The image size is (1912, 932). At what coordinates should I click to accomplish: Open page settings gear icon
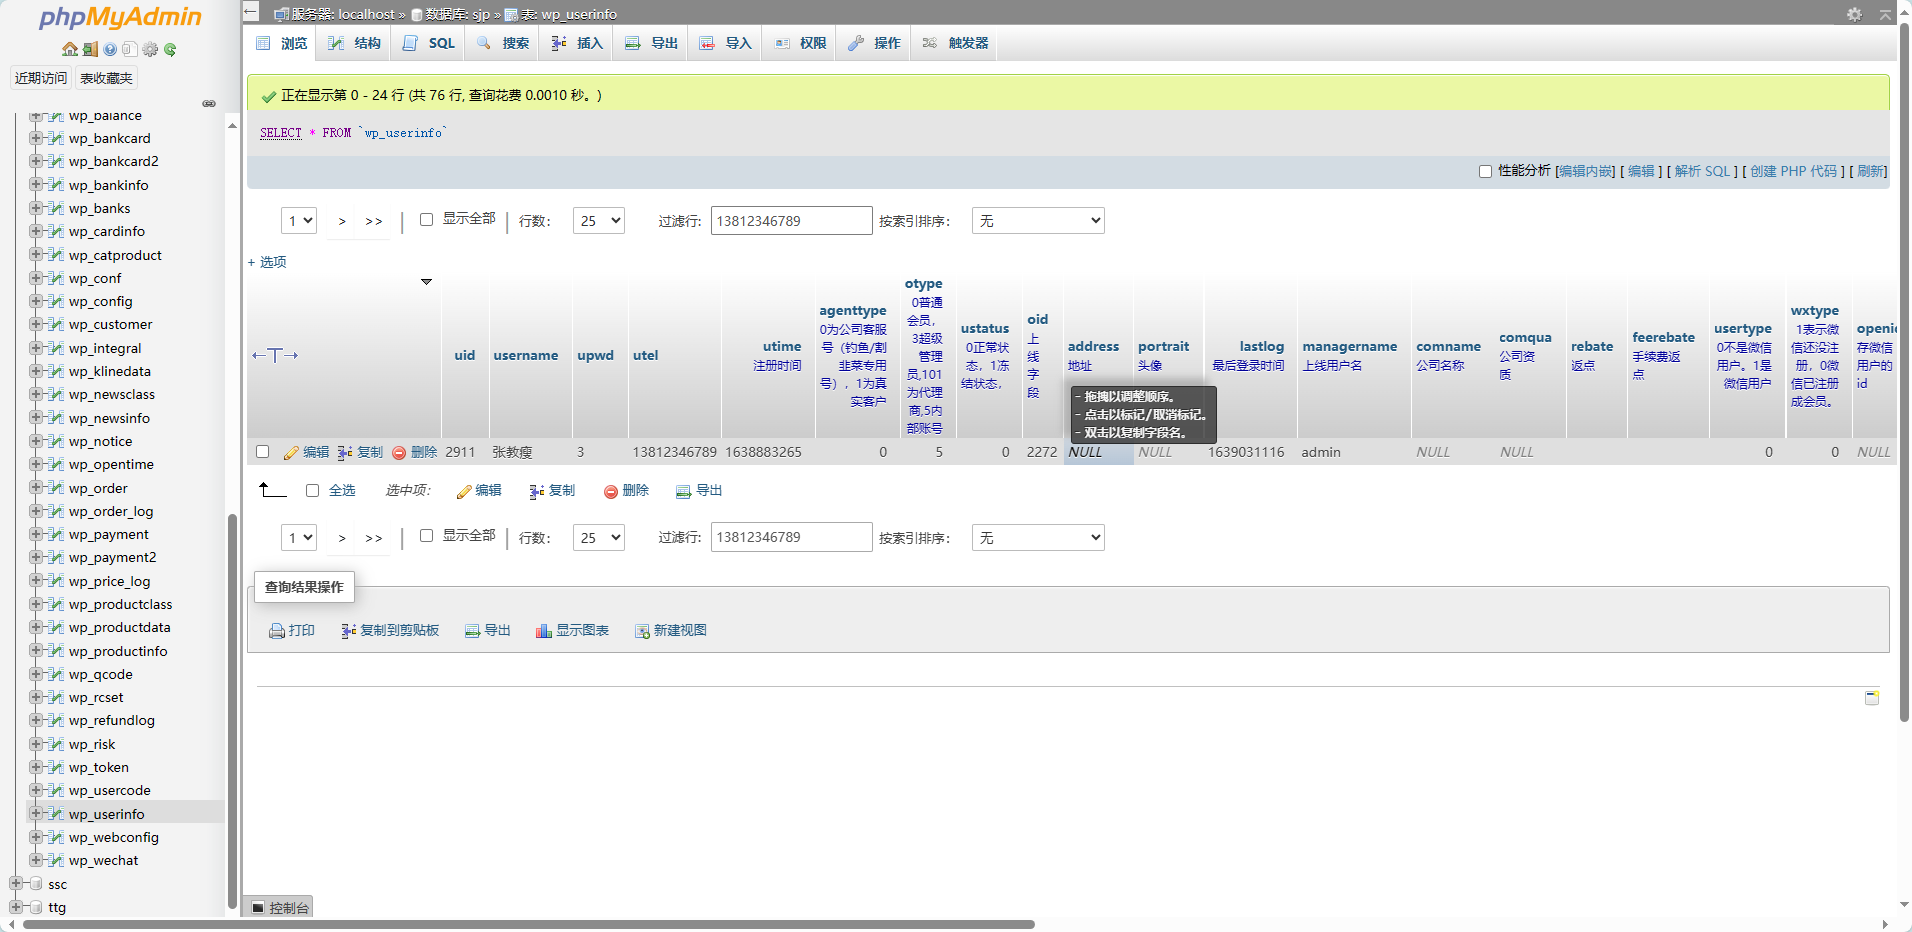(1854, 14)
